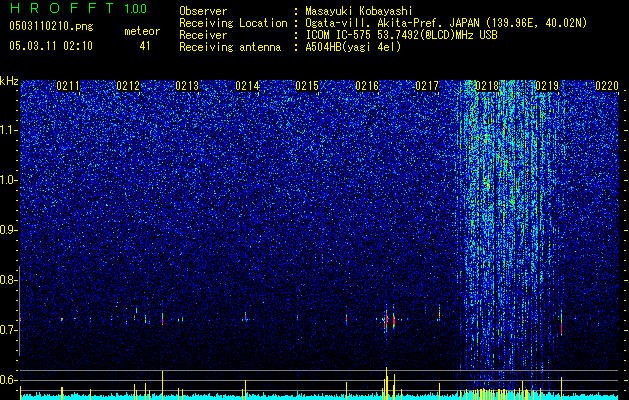Click the 0220 time marker
Viewport: 629px width, 400px height.
tap(607, 86)
